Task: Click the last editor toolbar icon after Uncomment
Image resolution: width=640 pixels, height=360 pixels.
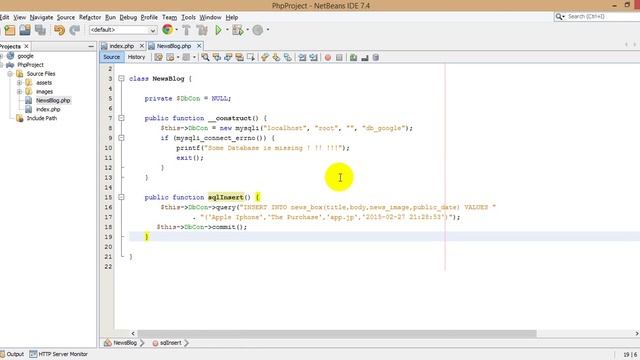Action: point(376,58)
